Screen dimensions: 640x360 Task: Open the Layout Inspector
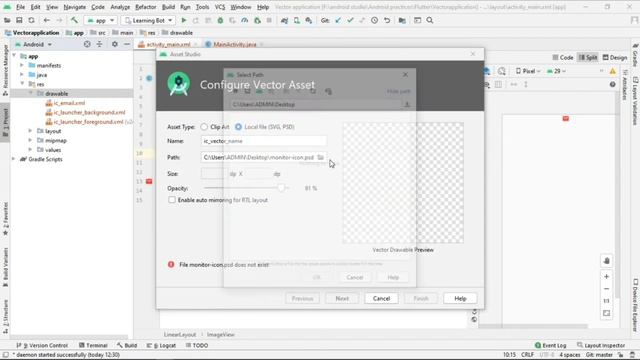pyautogui.click(x=601, y=345)
